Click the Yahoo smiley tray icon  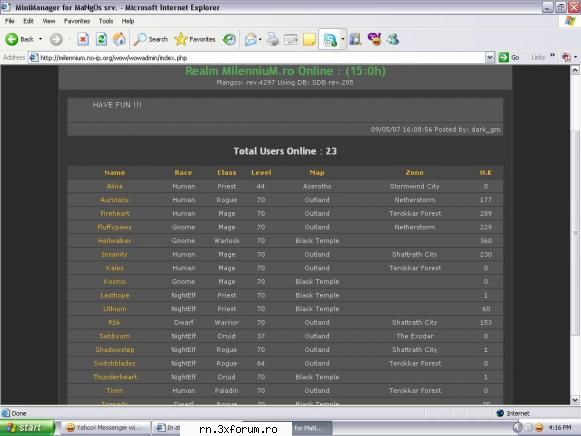click(539, 428)
